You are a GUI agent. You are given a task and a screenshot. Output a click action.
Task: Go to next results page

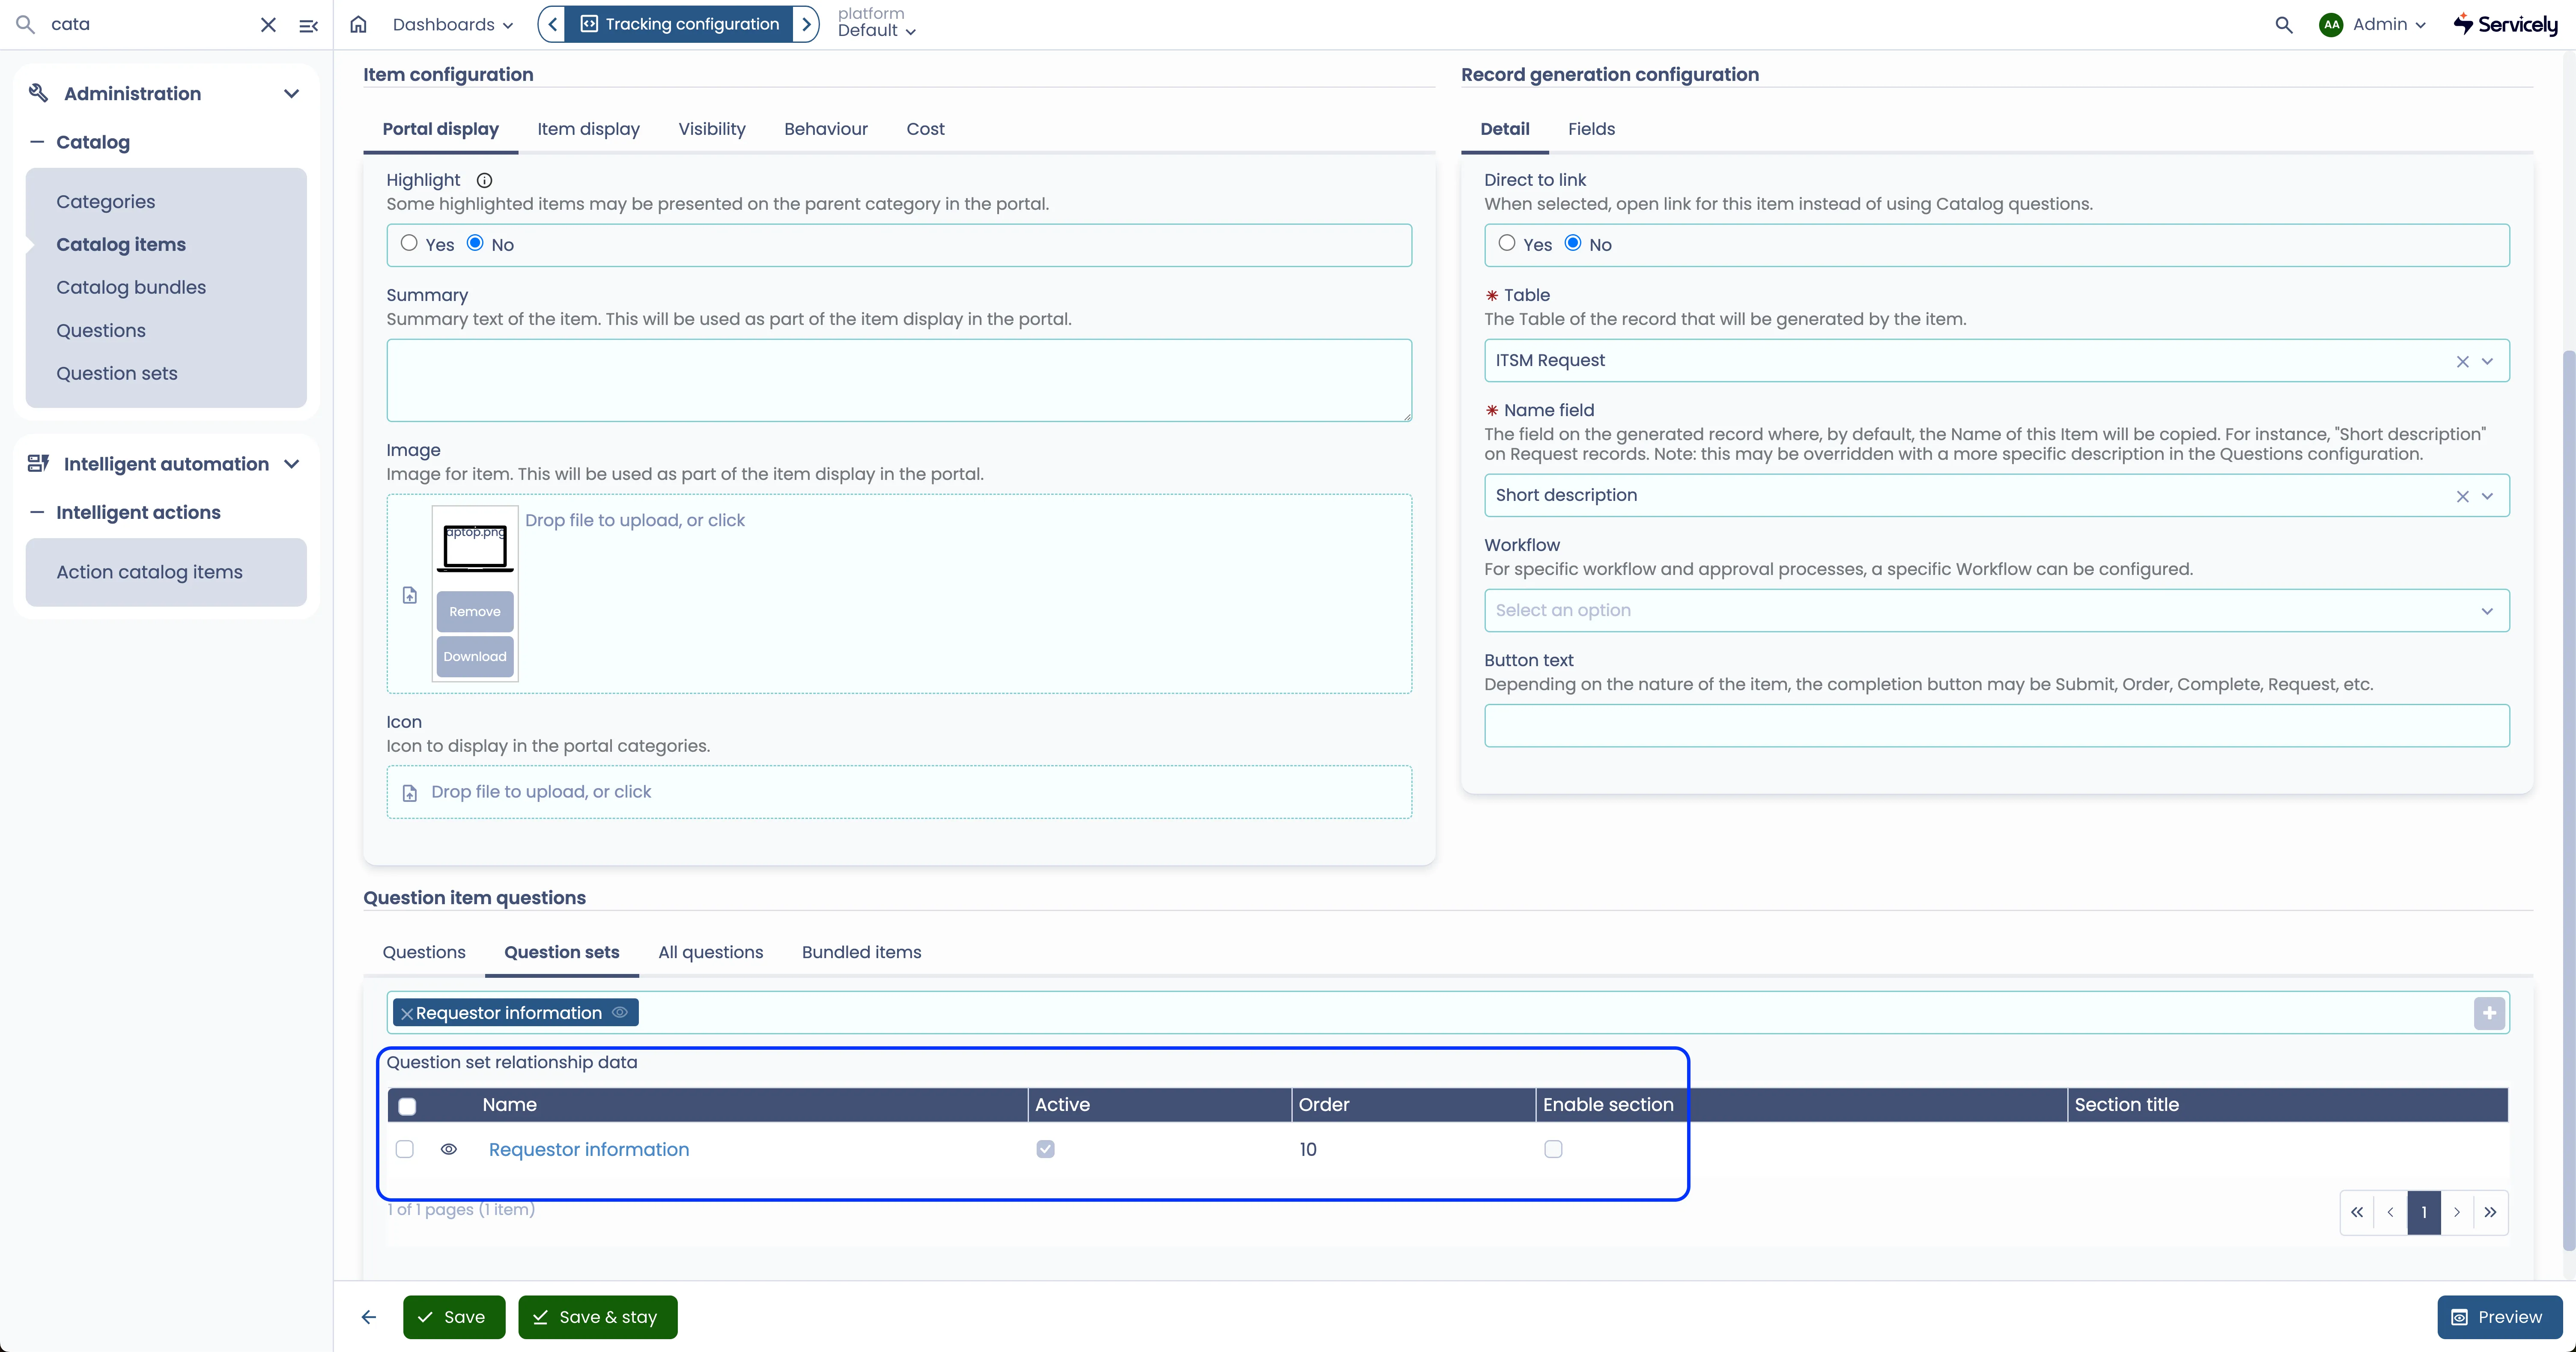tap(2457, 1212)
